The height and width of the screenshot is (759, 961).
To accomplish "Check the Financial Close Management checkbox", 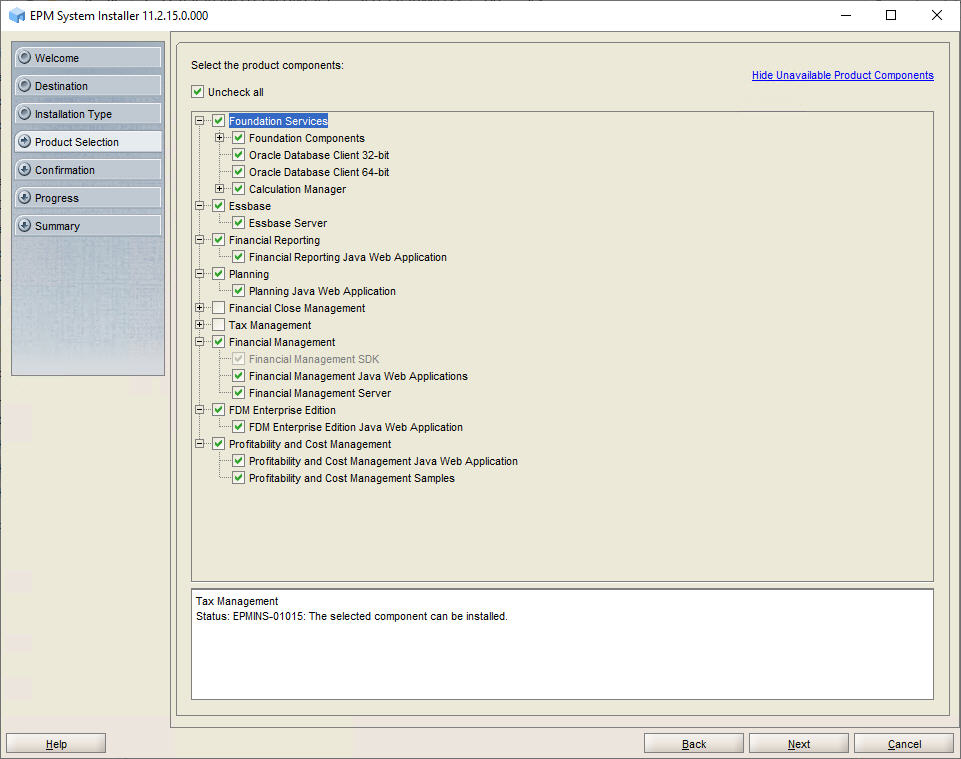I will [219, 308].
